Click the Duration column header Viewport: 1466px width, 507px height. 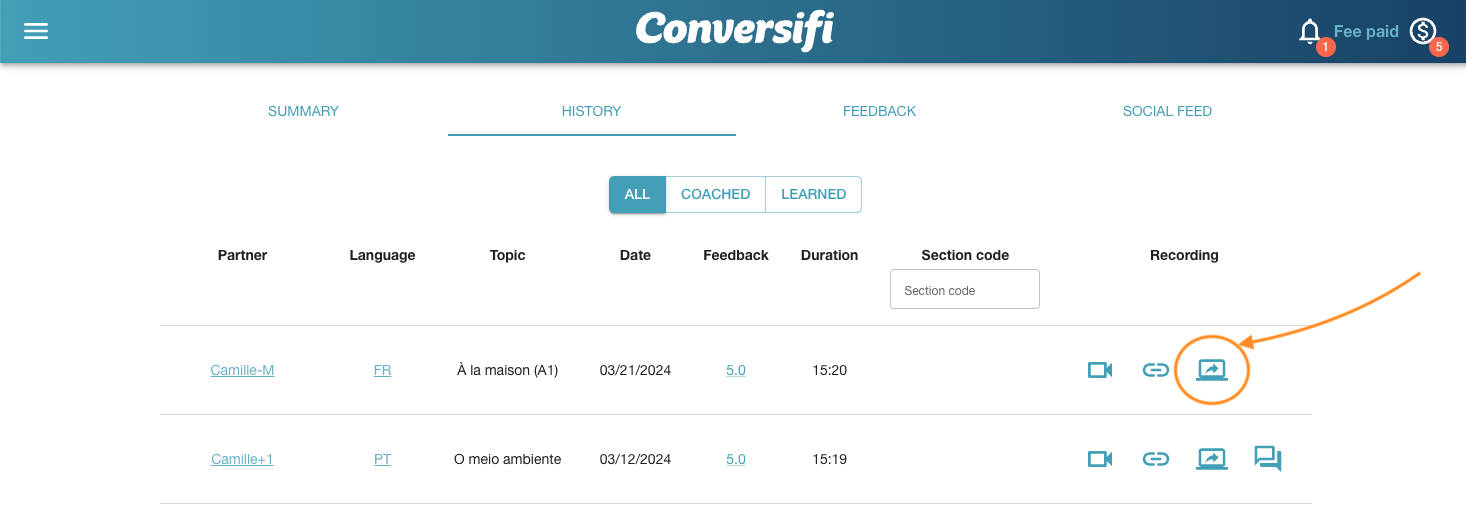[829, 255]
